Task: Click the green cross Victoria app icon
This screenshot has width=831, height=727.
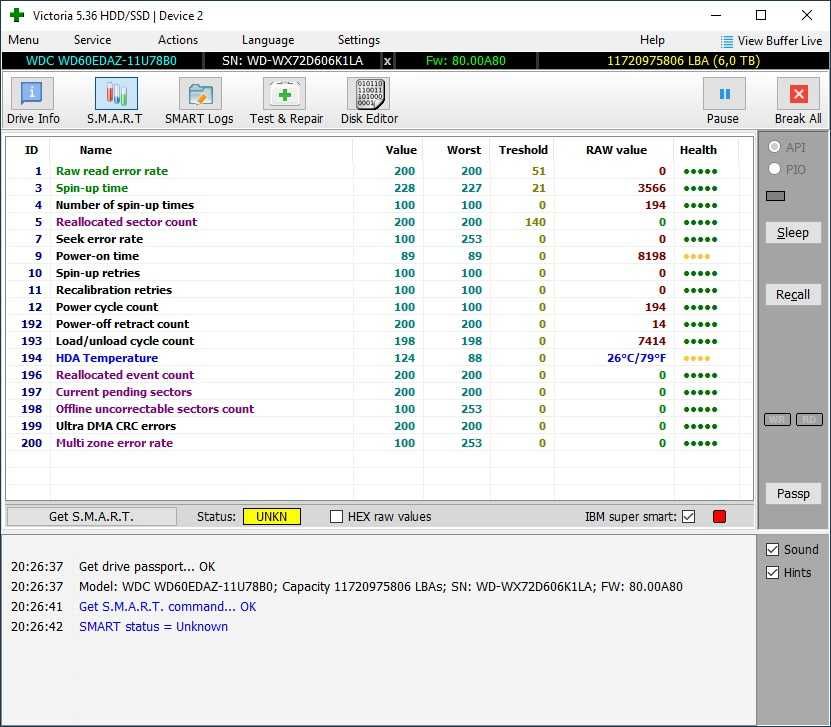Action: click(17, 15)
